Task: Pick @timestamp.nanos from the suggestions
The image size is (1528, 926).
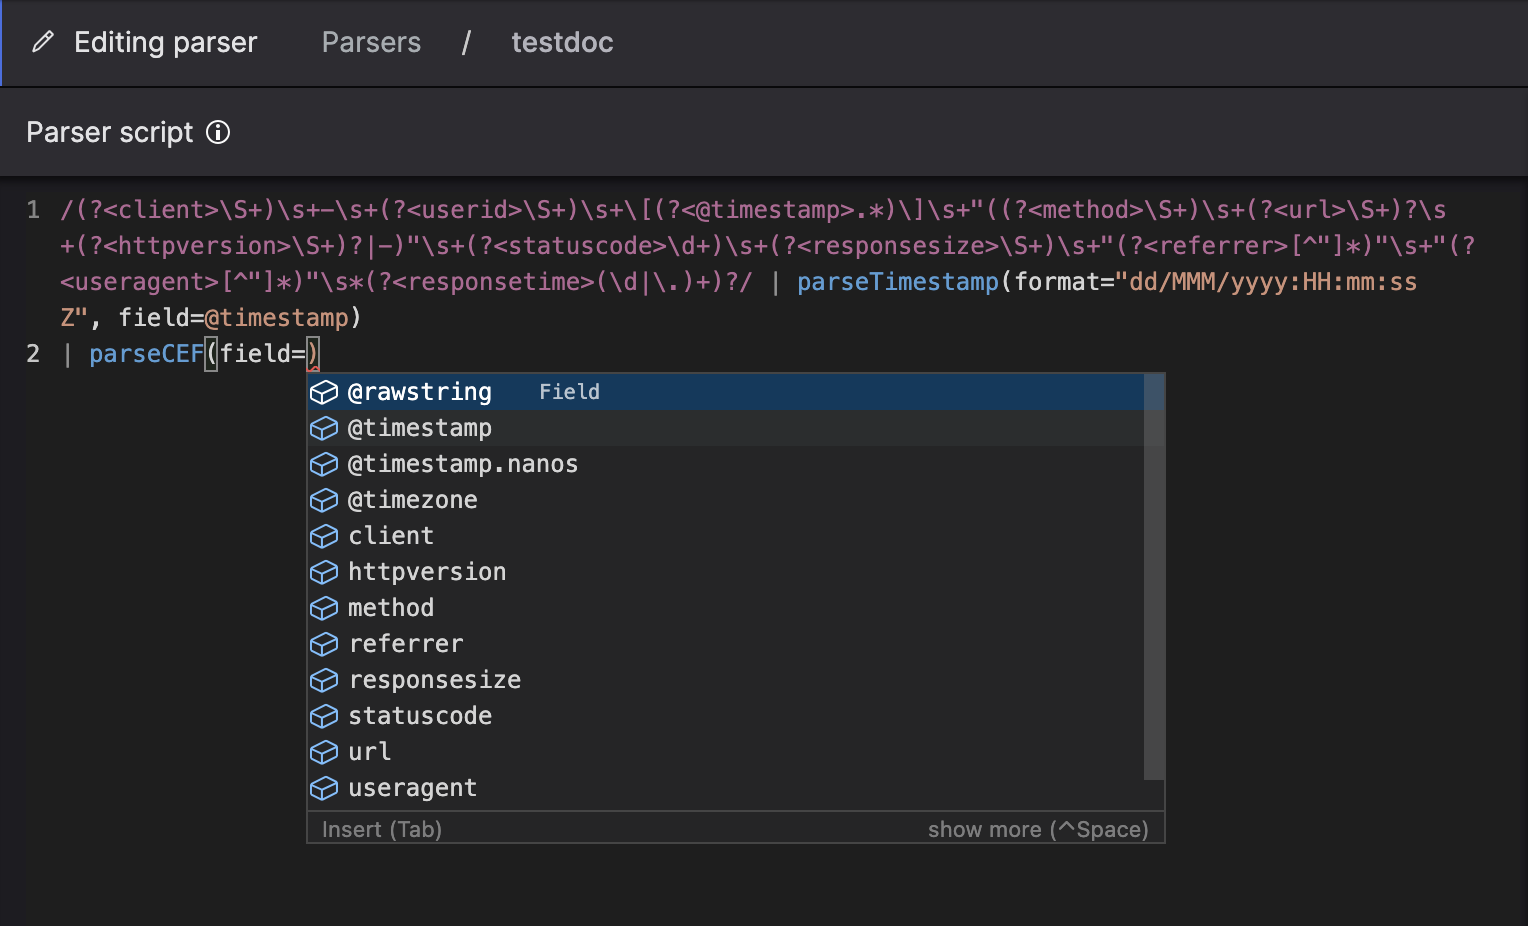Action: [x=726, y=464]
